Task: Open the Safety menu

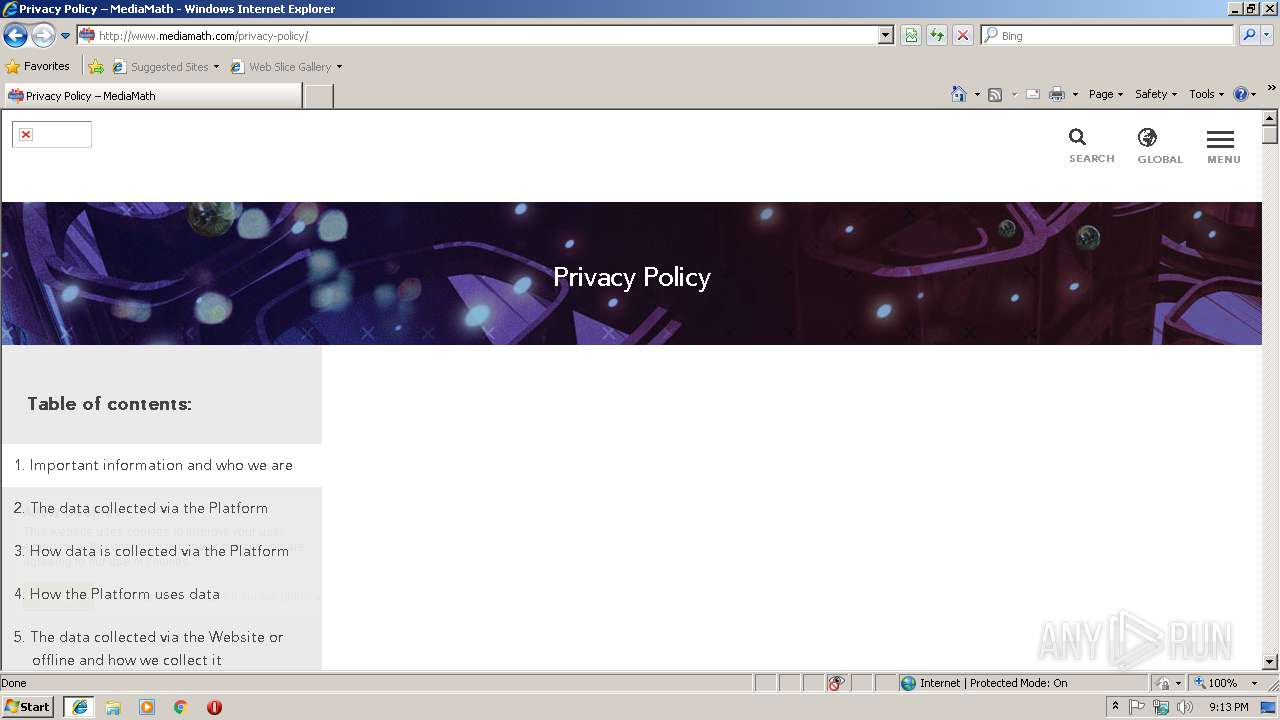Action: tap(1156, 94)
